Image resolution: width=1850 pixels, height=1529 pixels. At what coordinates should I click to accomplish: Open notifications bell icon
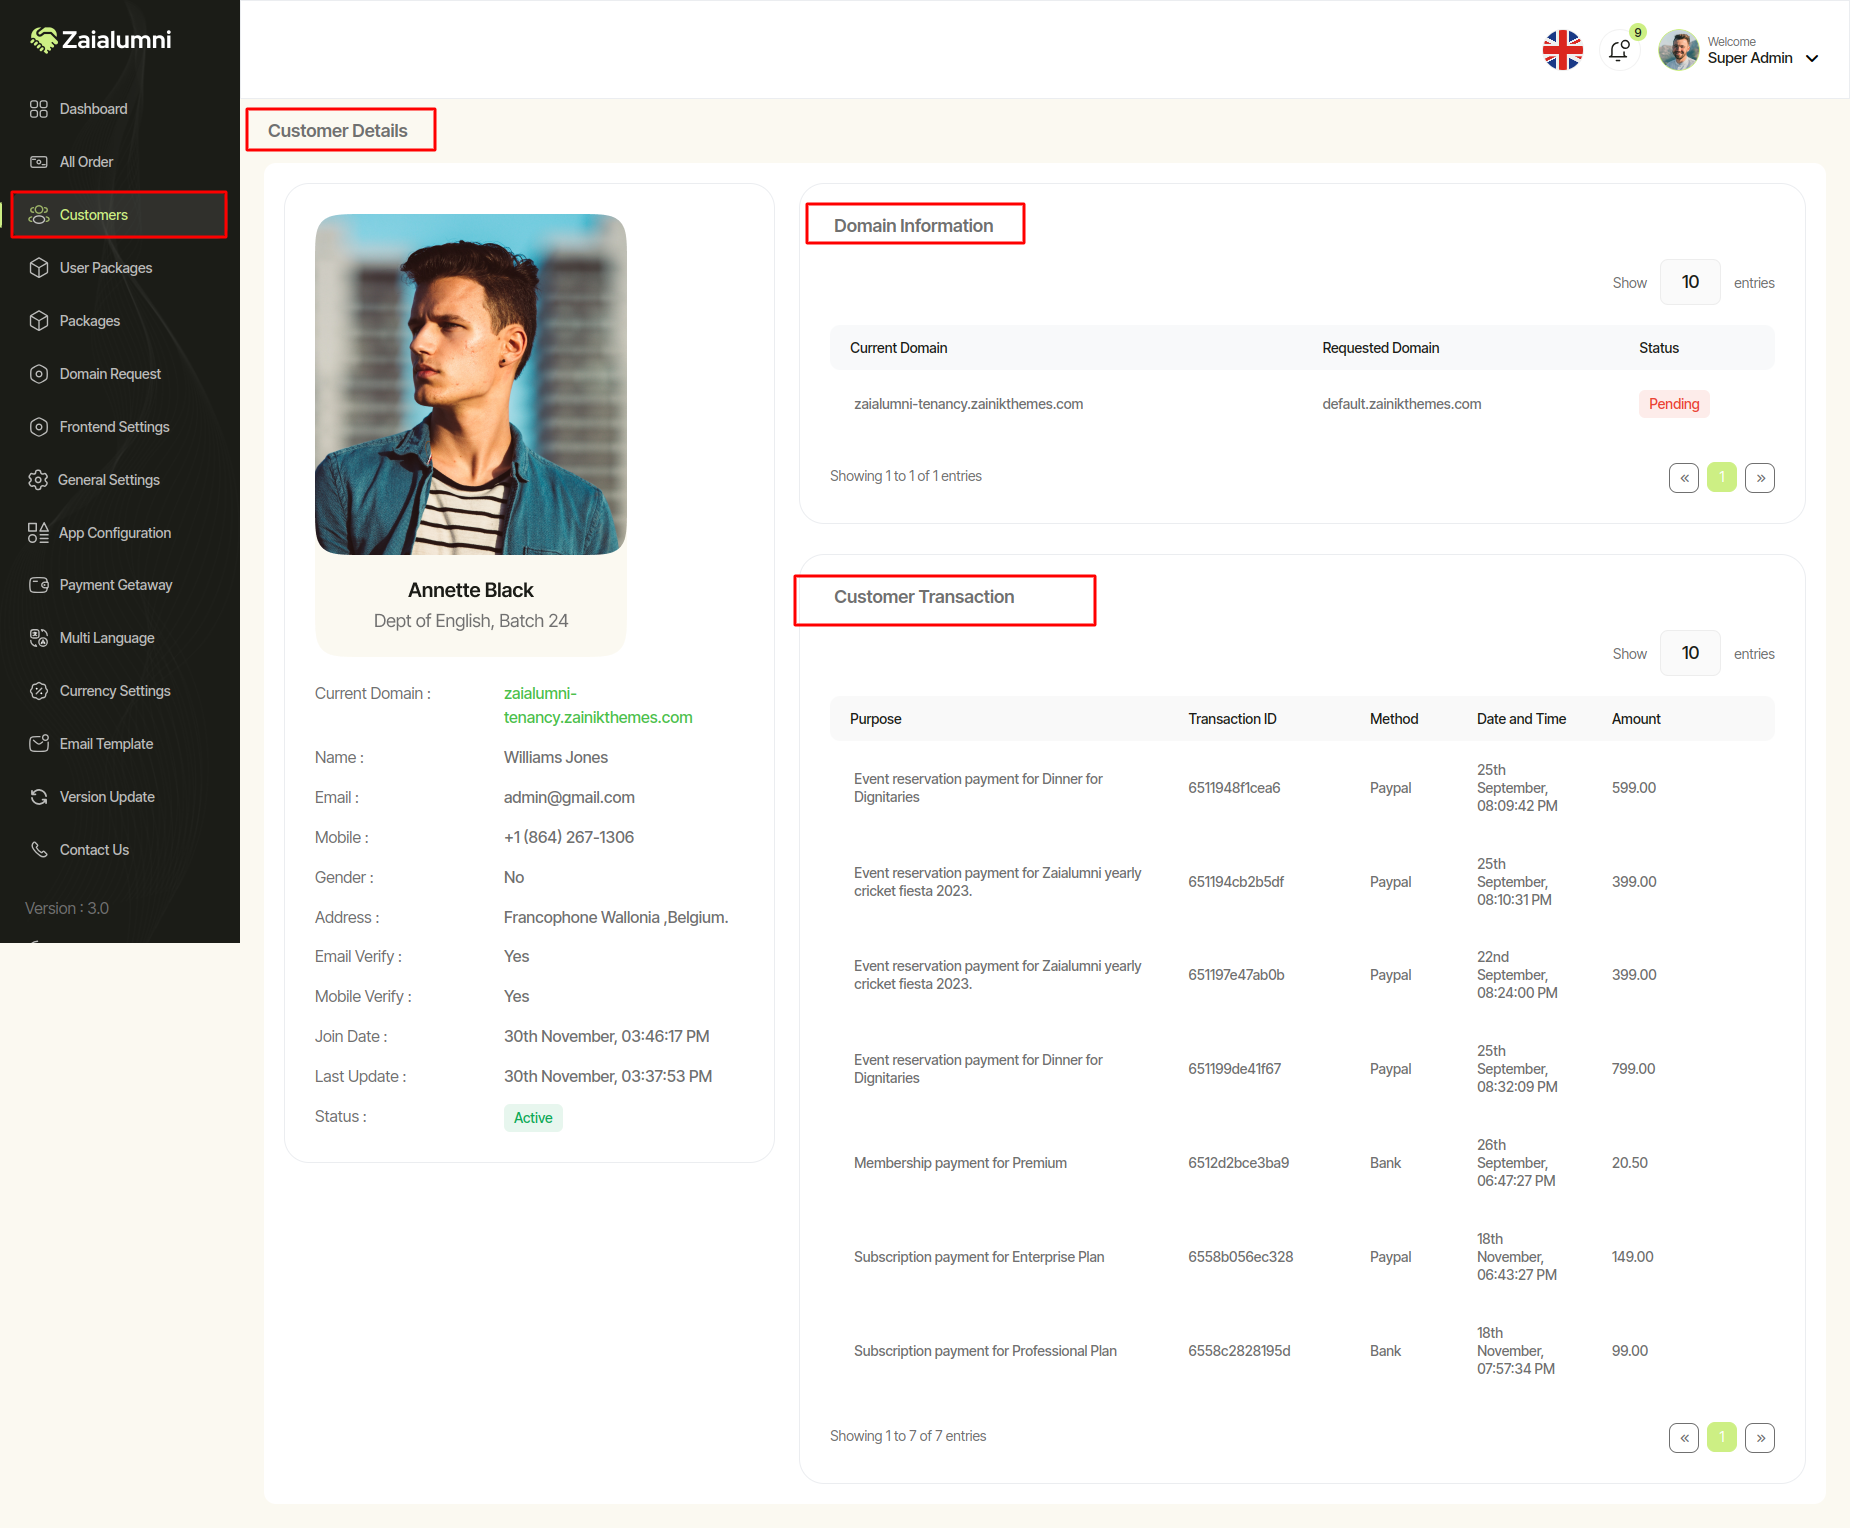1619,50
